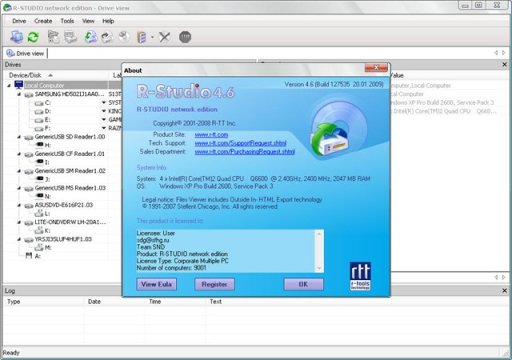
Task: Open the SupportRequest.shtml tech support link
Action: pyautogui.click(x=240, y=143)
